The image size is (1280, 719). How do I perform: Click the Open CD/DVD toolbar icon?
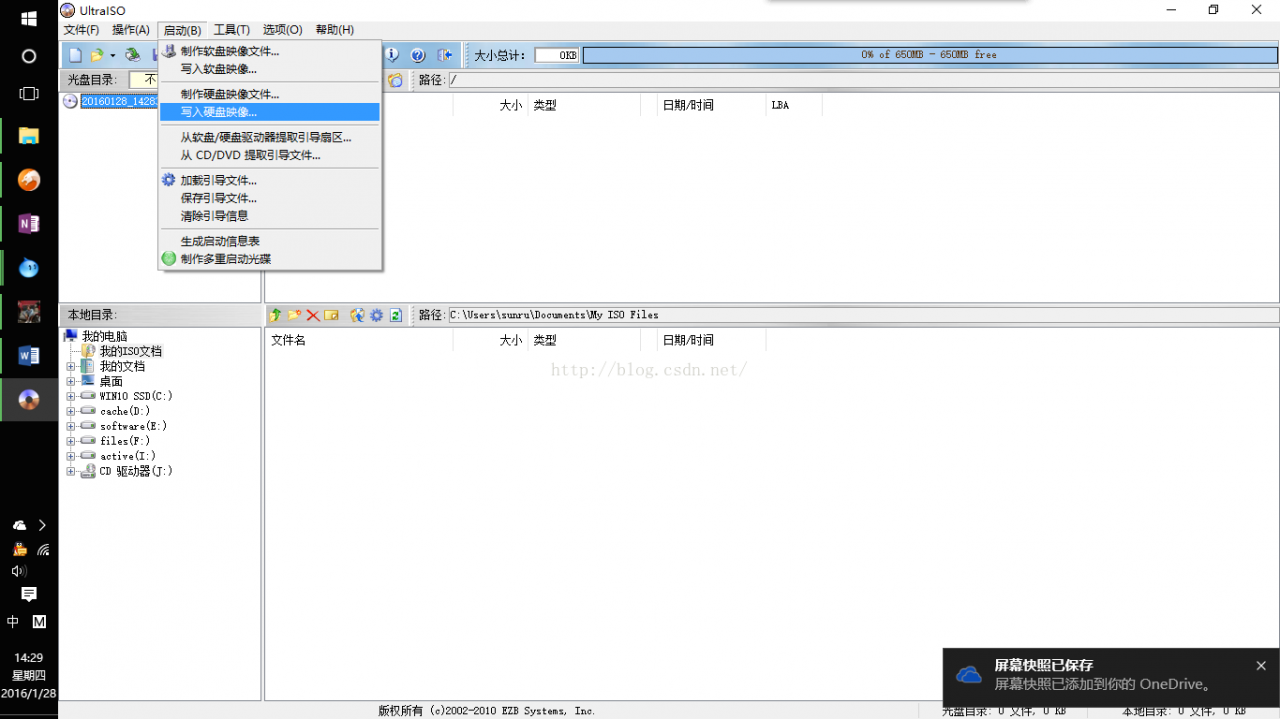[x=132, y=55]
